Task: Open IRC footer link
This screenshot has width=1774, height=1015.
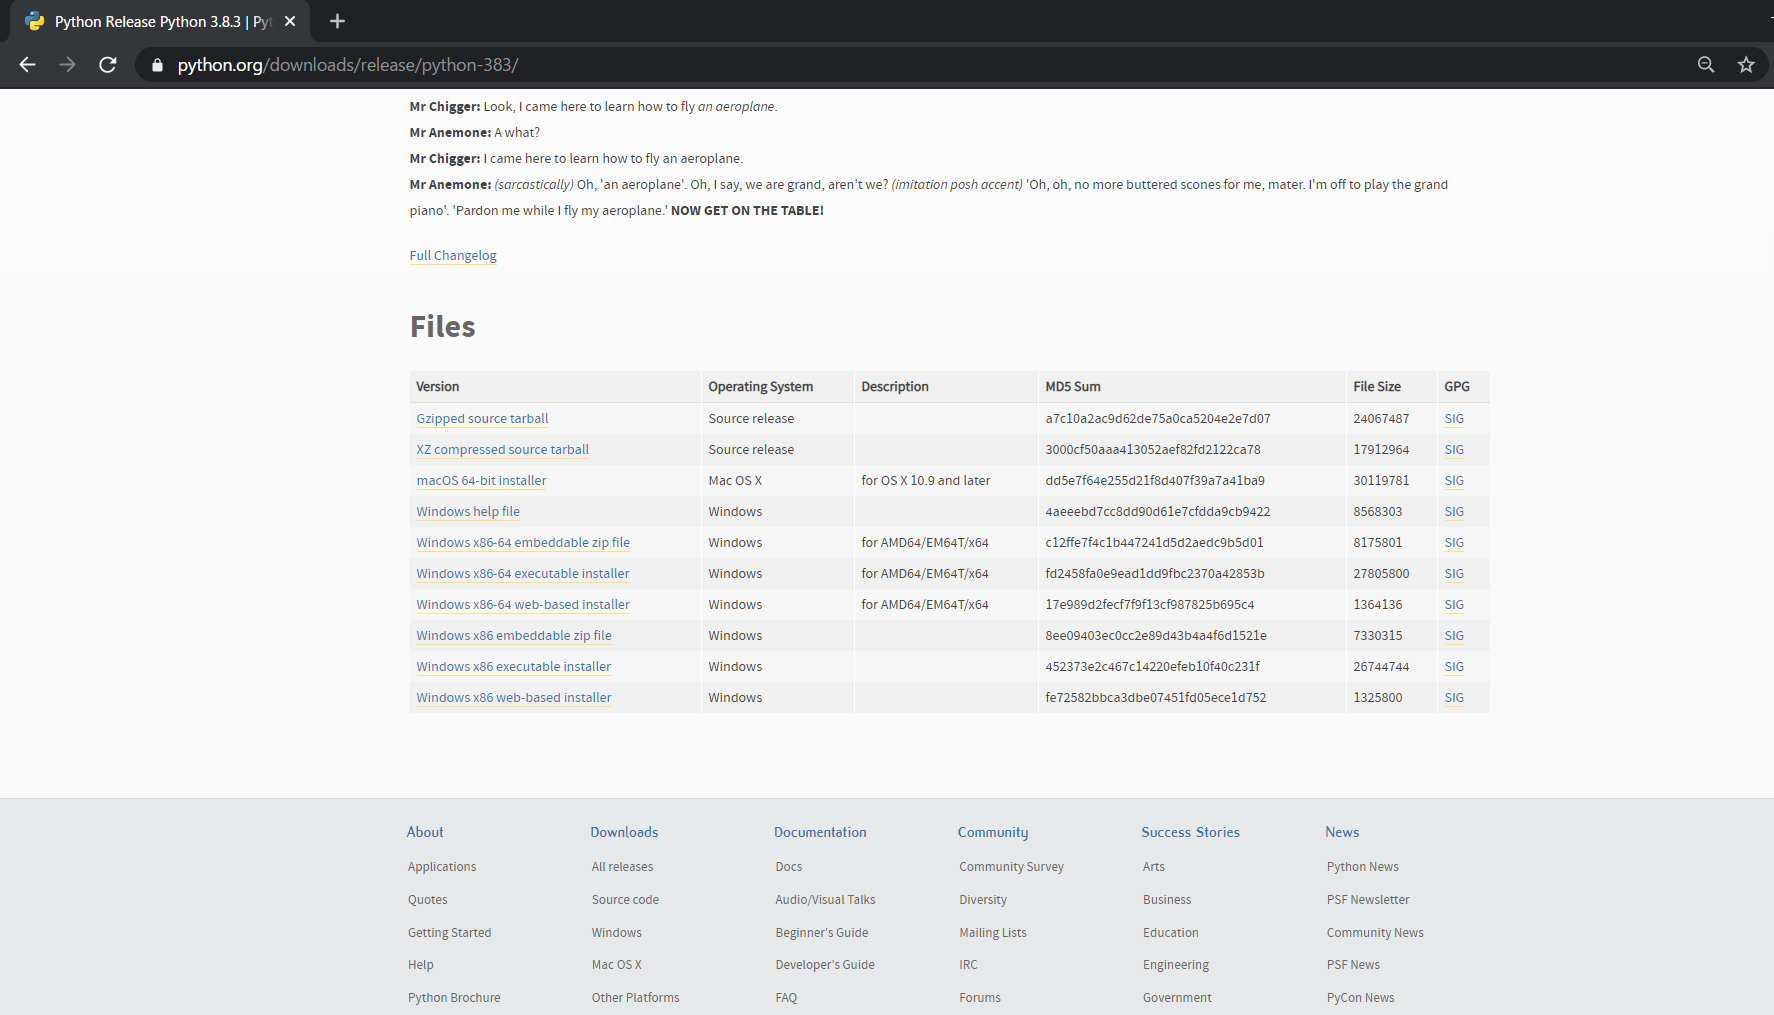Action: pyautogui.click(x=968, y=965)
